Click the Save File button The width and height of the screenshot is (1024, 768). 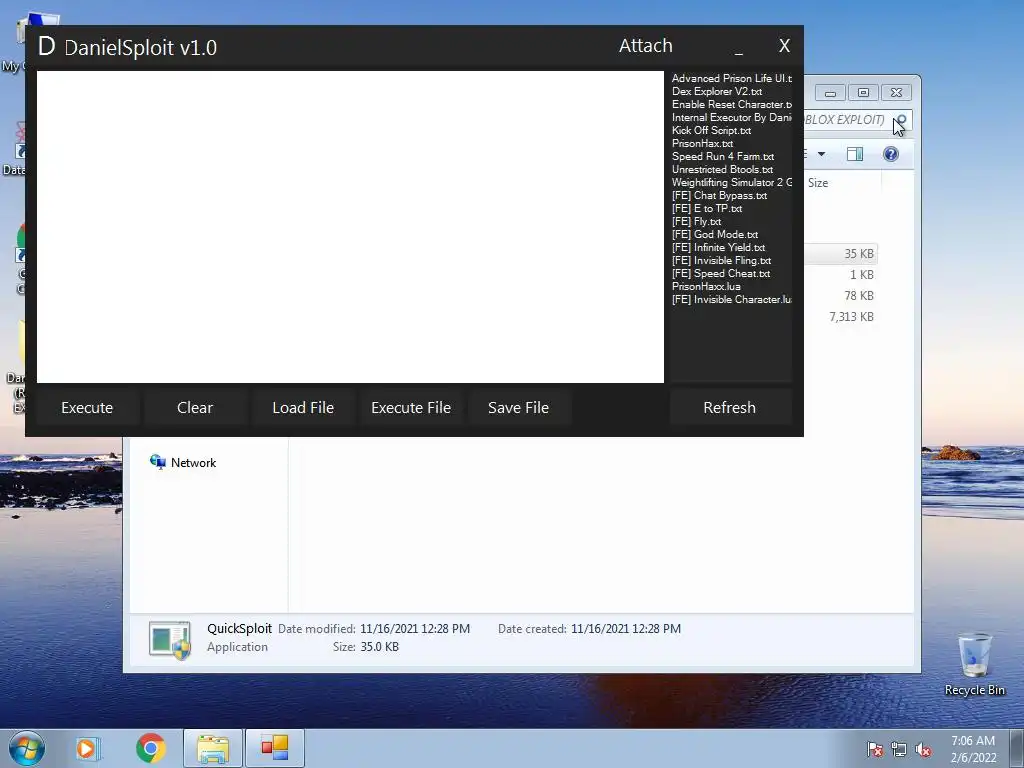click(519, 408)
